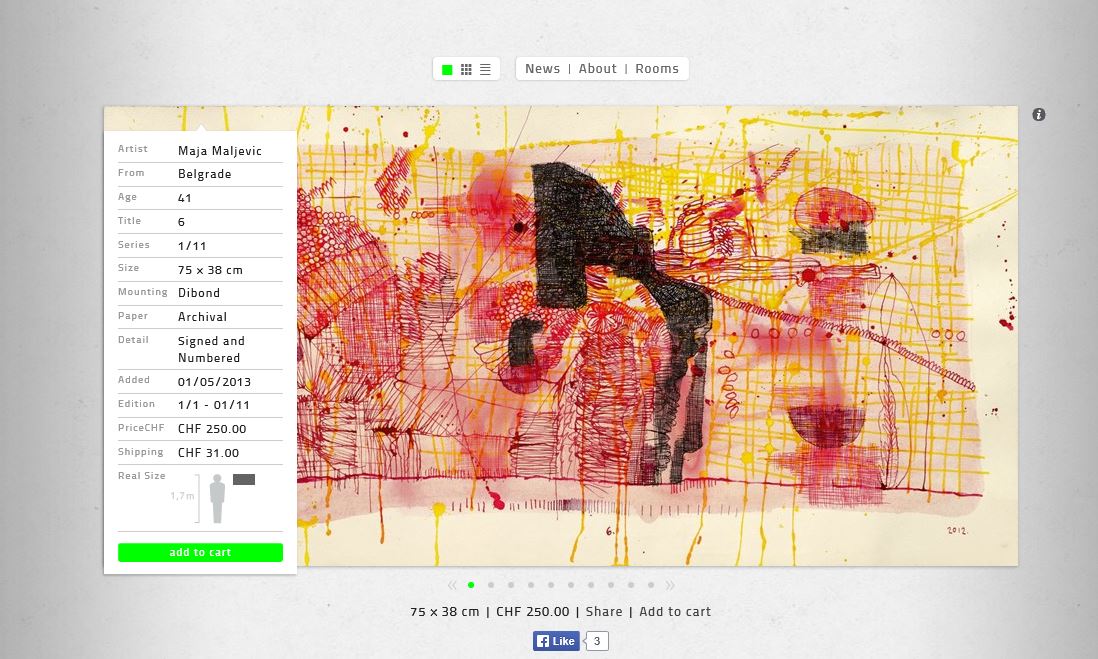Switch to list view

[x=485, y=69]
